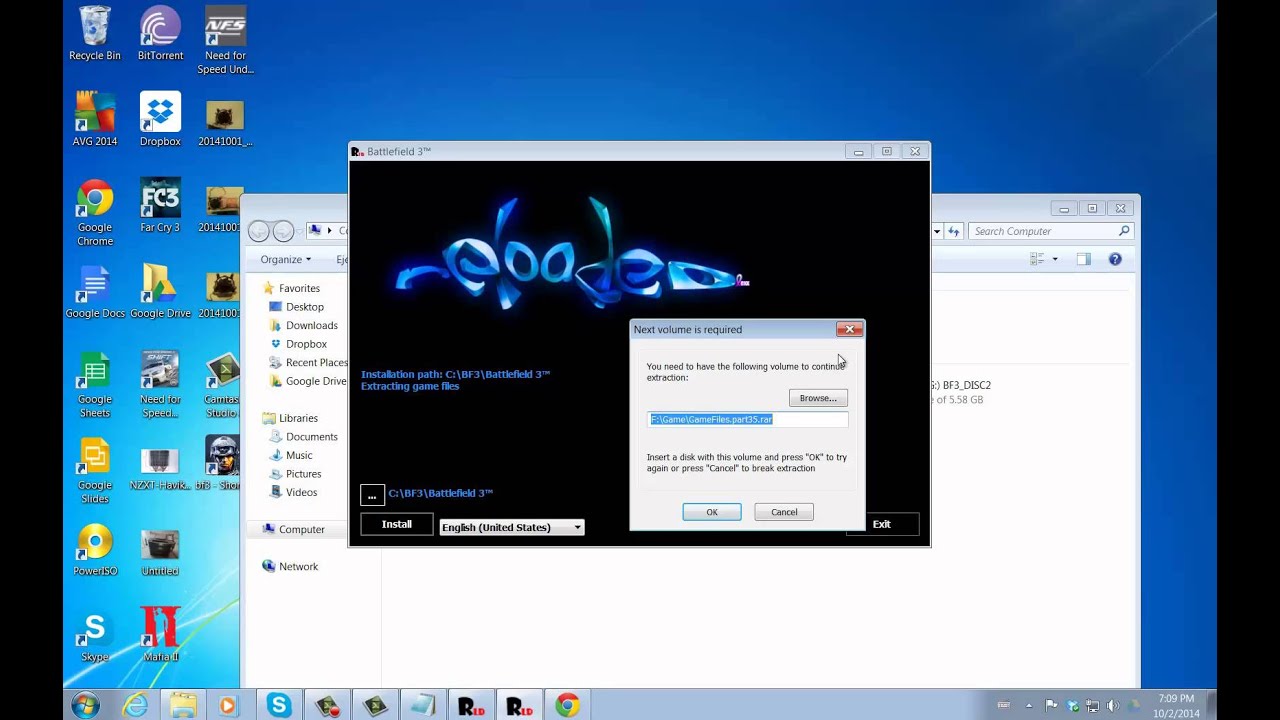Open Google Docs desktop shortcut
This screenshot has height=720, width=1280.
[x=95, y=292]
